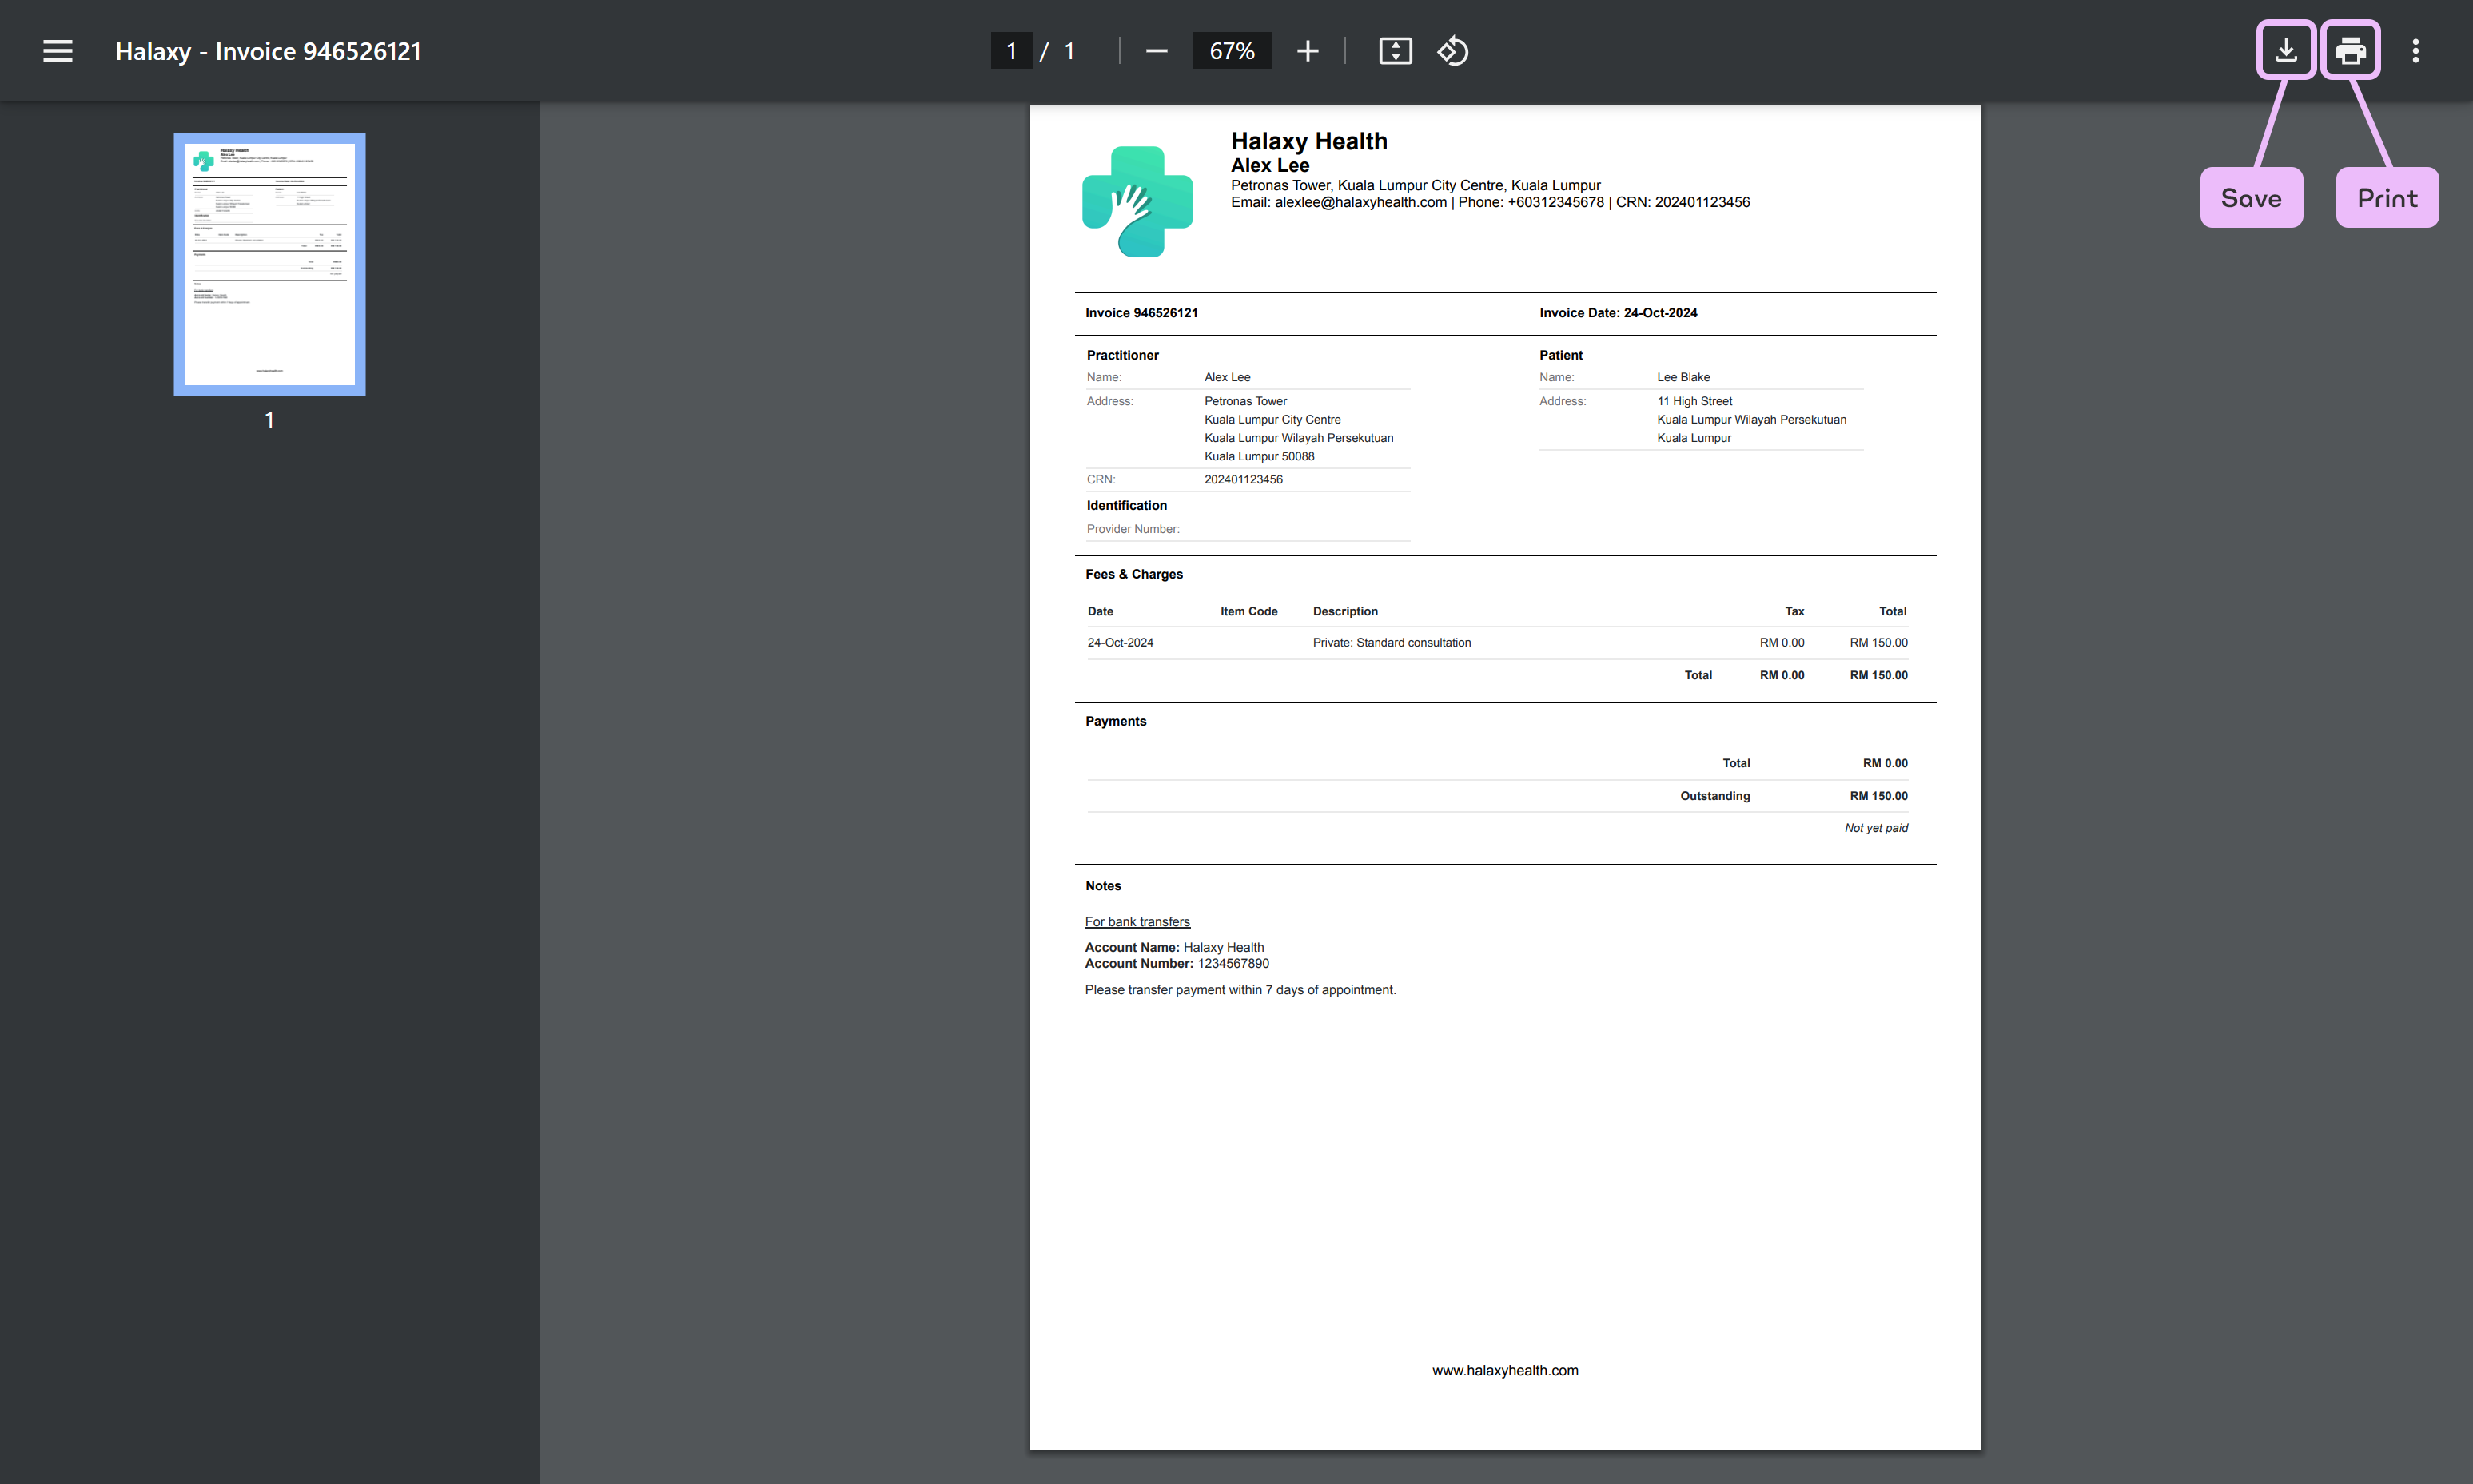Viewport: 2473px width, 1484px height.
Task: Click the www.halaxyhealth.com footer link
Action: (1505, 1370)
